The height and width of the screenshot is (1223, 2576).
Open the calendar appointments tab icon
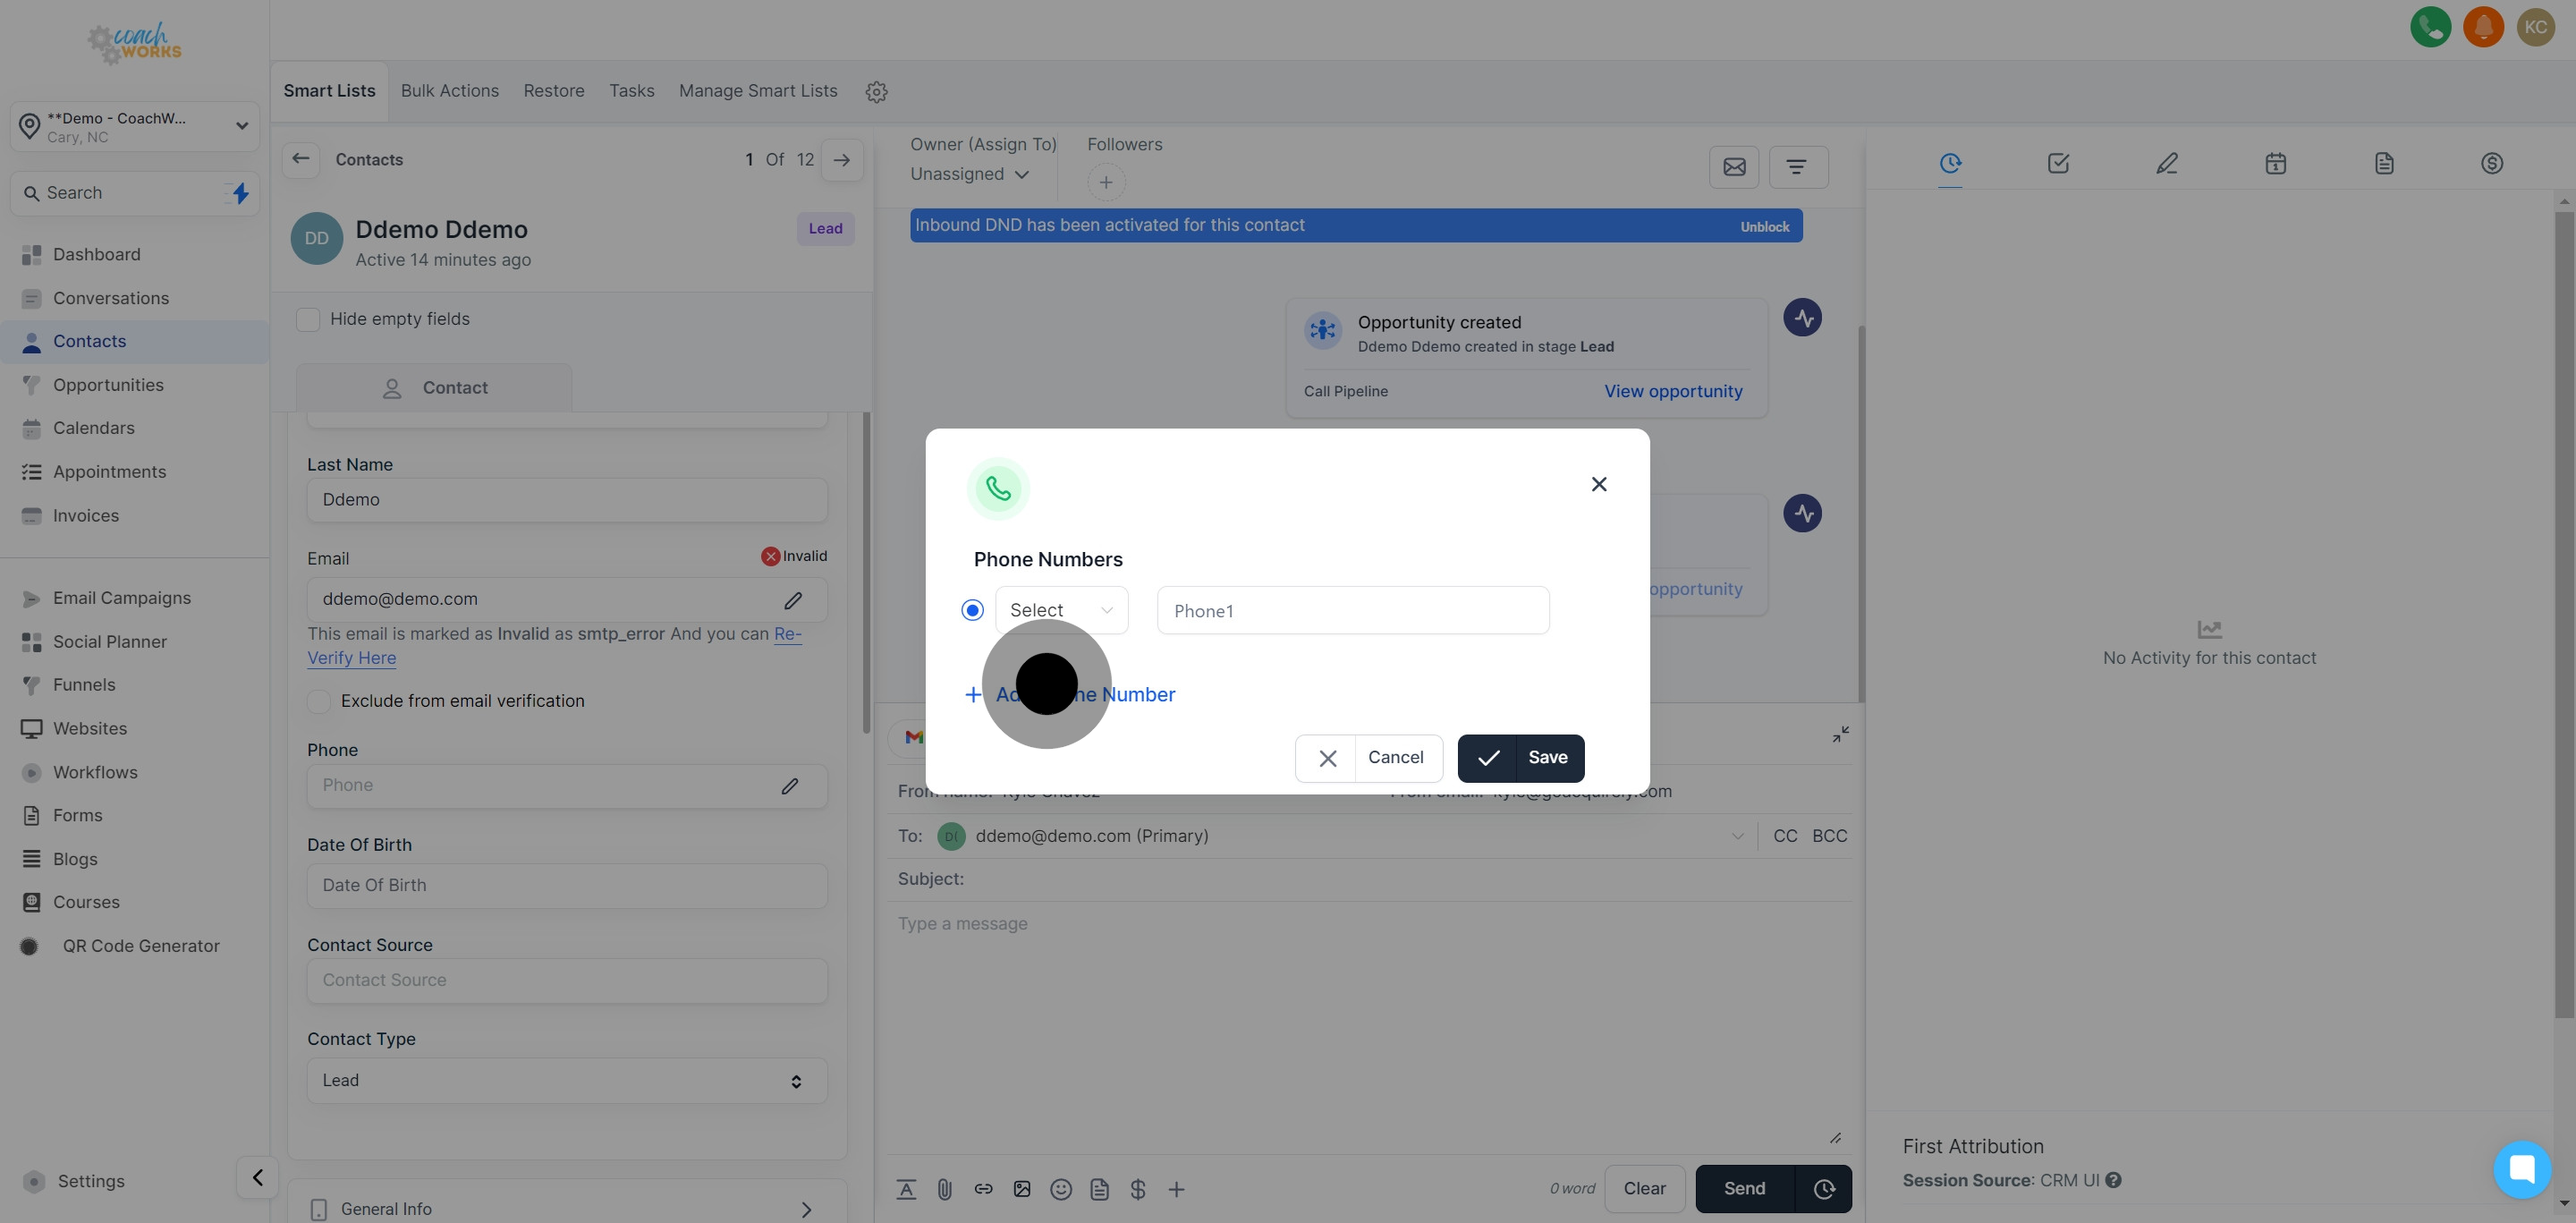(2275, 163)
